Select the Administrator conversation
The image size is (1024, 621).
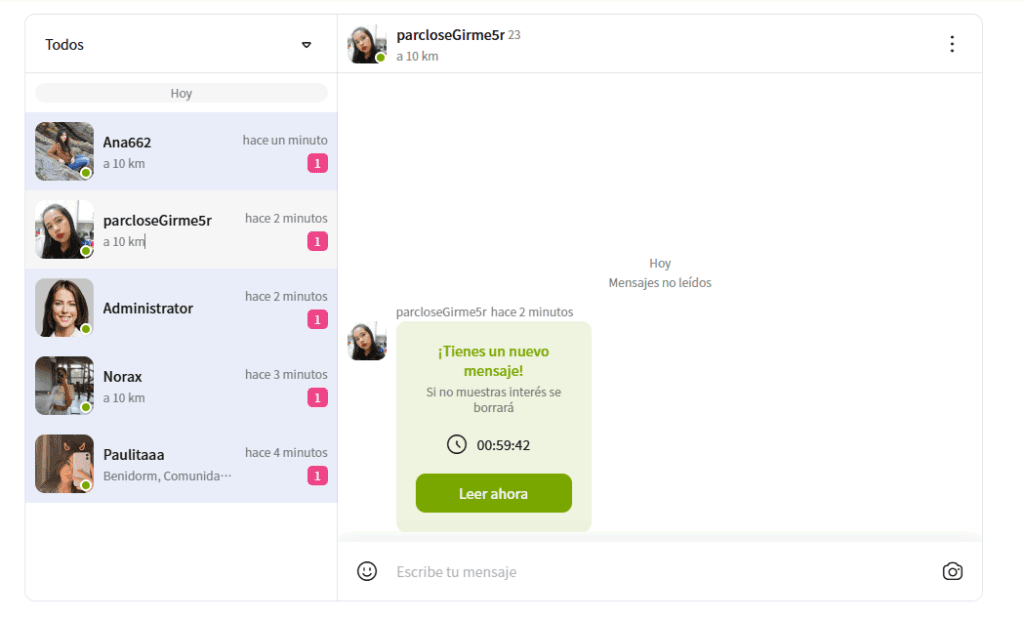pyautogui.click(x=181, y=308)
